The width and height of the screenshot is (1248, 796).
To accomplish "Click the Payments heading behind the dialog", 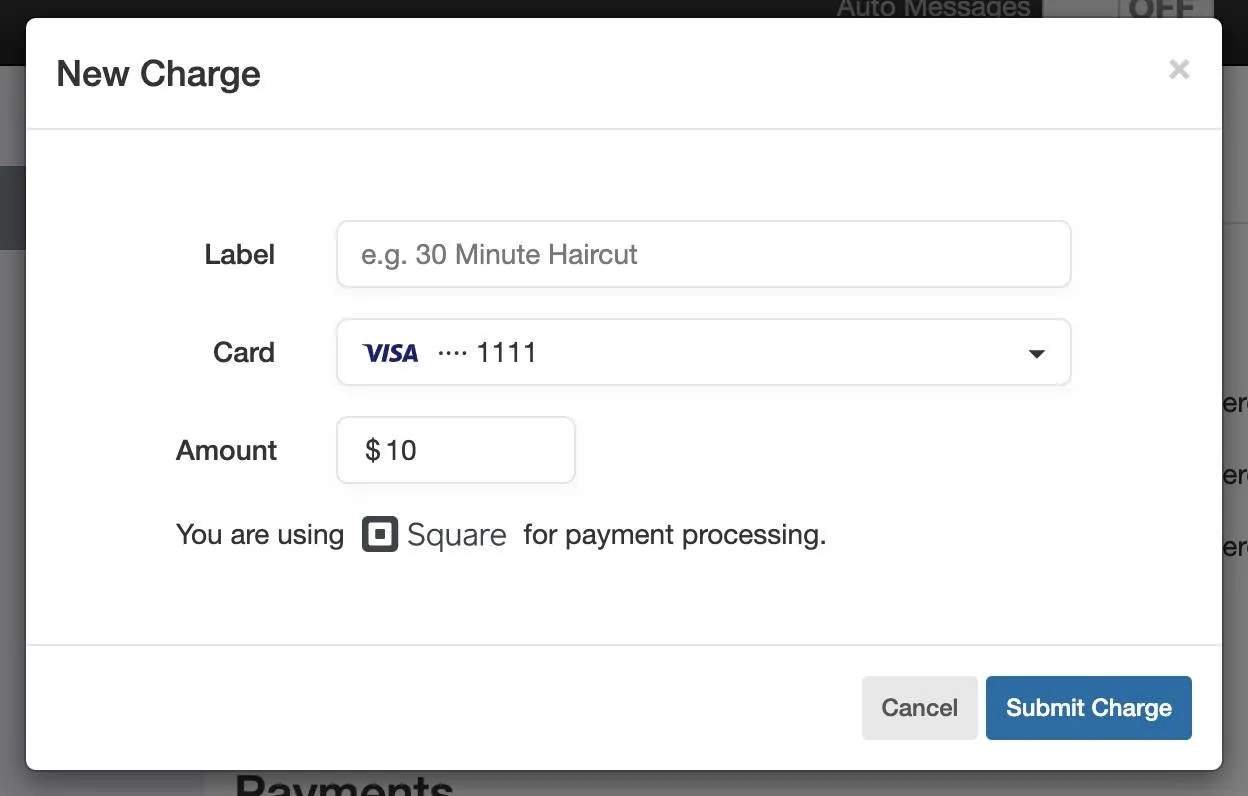I will (x=344, y=786).
